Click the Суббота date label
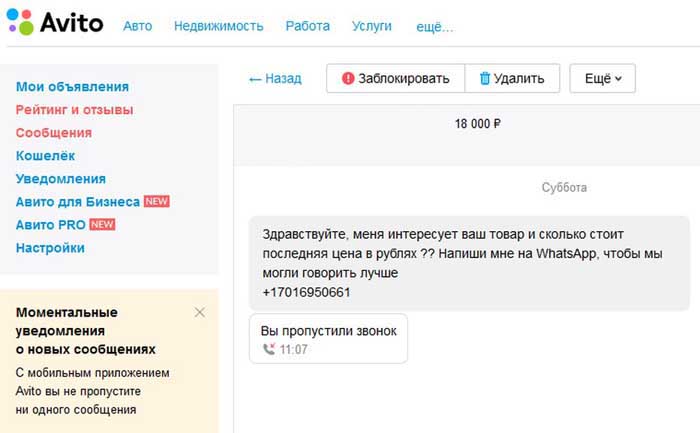 point(564,187)
